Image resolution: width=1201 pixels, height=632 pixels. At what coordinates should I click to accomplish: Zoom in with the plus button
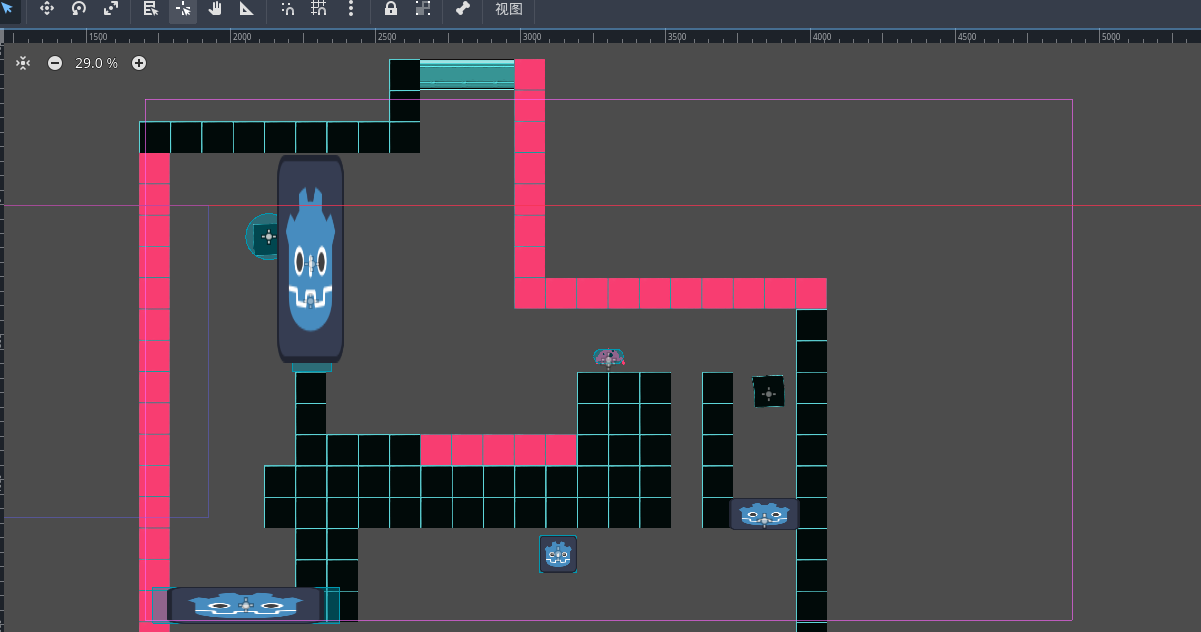point(139,63)
